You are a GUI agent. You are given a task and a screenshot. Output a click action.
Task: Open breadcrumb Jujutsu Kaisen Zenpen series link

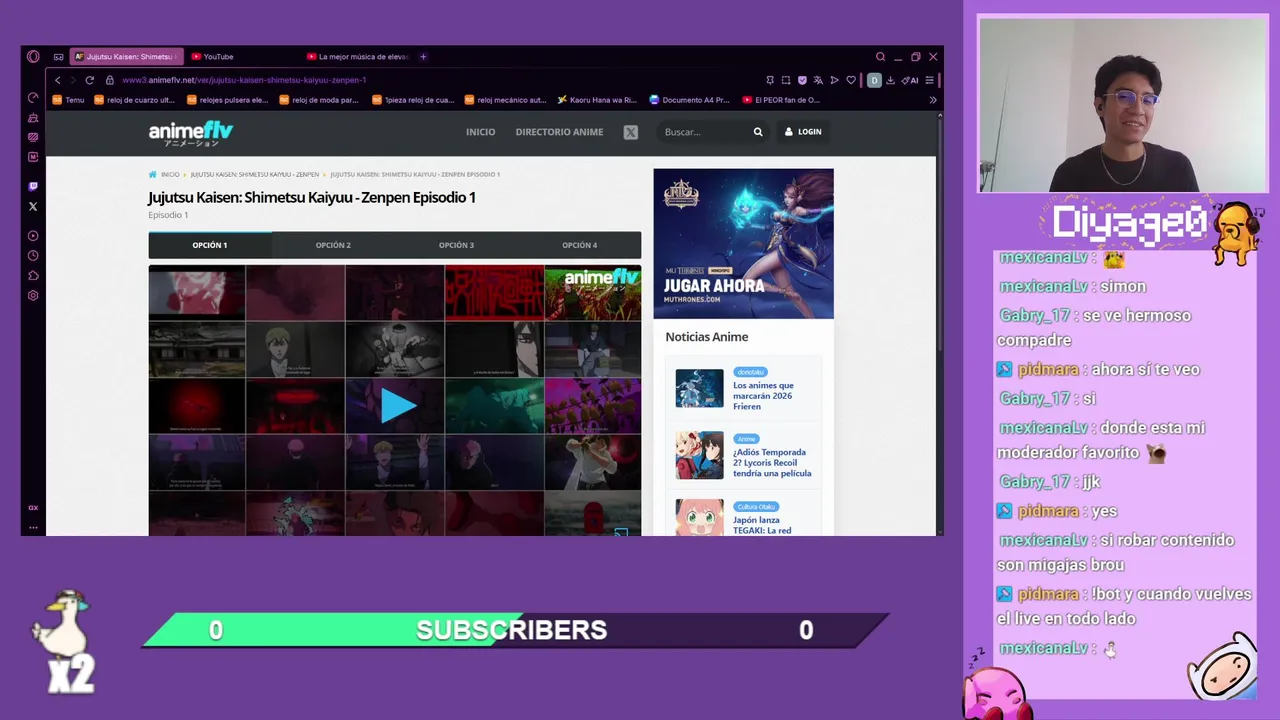tap(255, 174)
